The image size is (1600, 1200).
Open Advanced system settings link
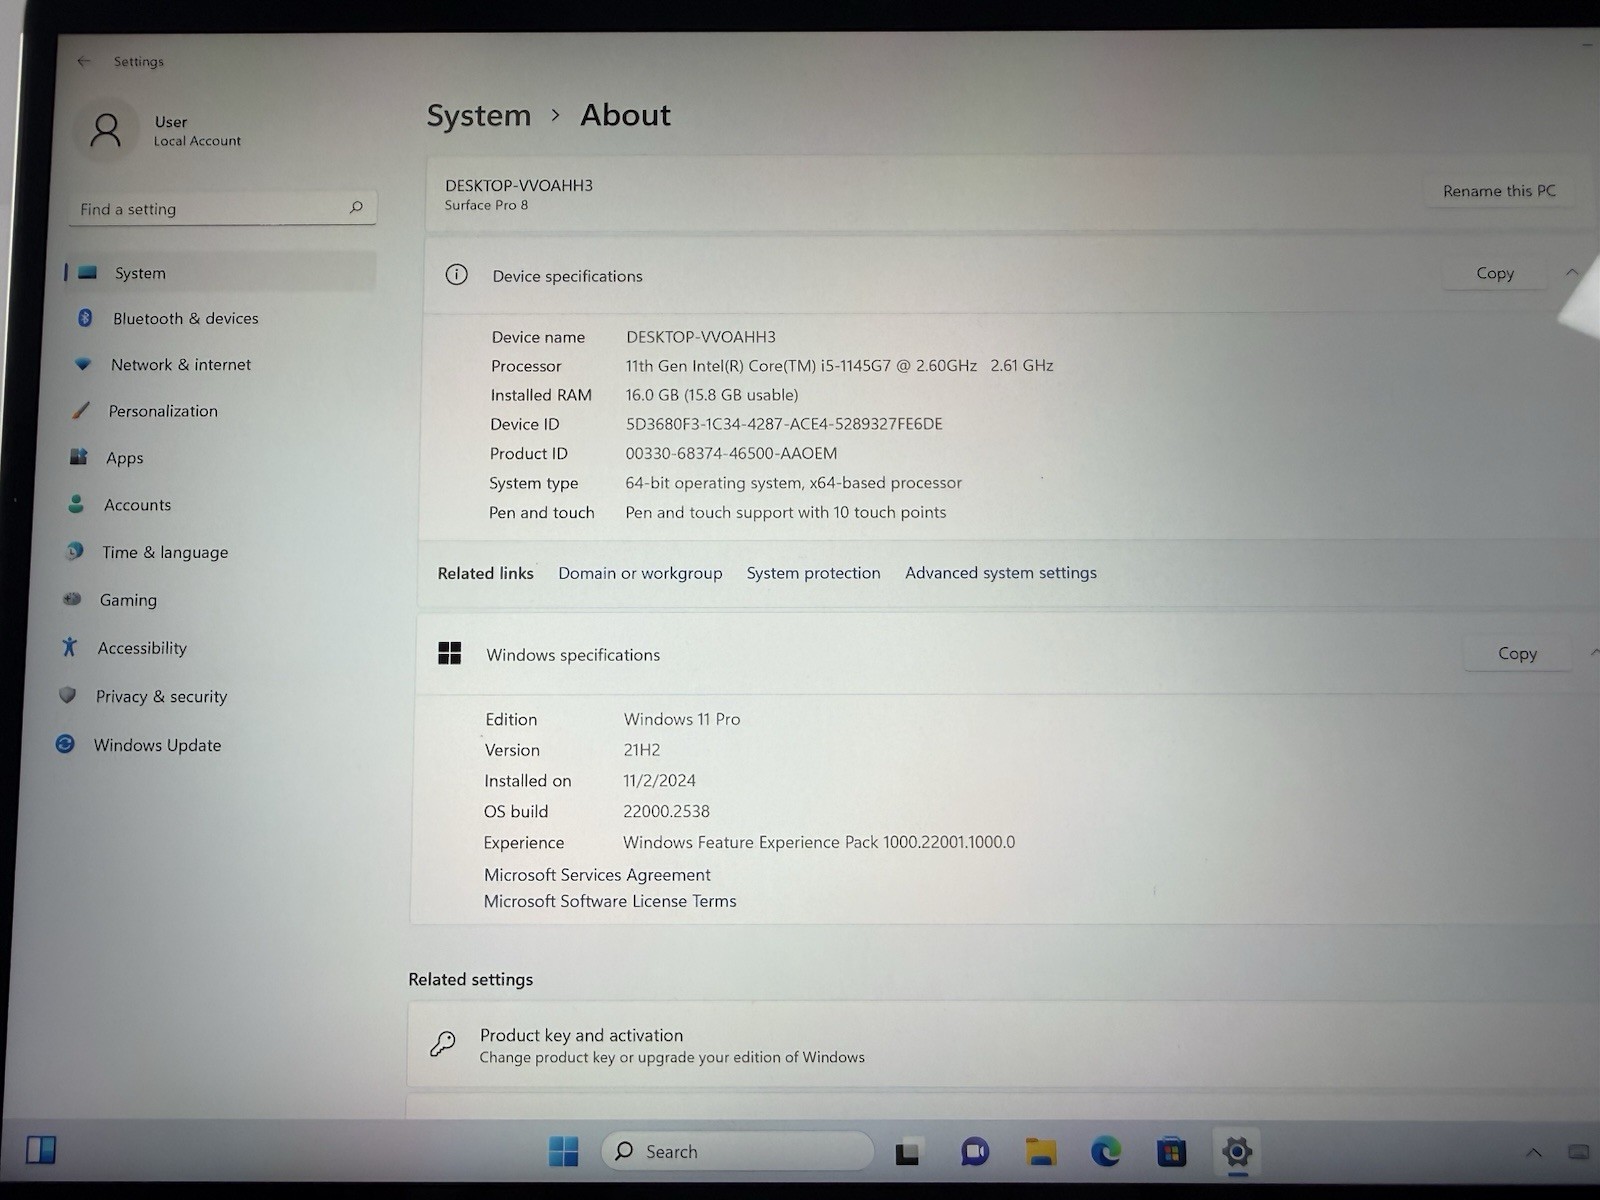click(x=1001, y=573)
